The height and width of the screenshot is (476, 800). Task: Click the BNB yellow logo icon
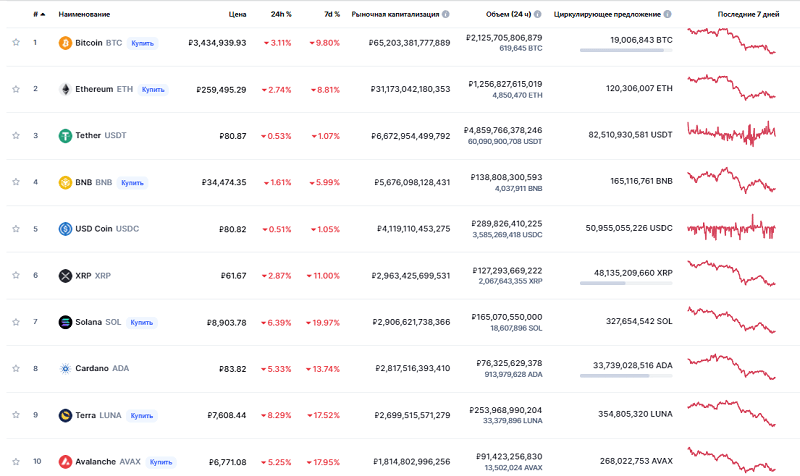point(66,182)
